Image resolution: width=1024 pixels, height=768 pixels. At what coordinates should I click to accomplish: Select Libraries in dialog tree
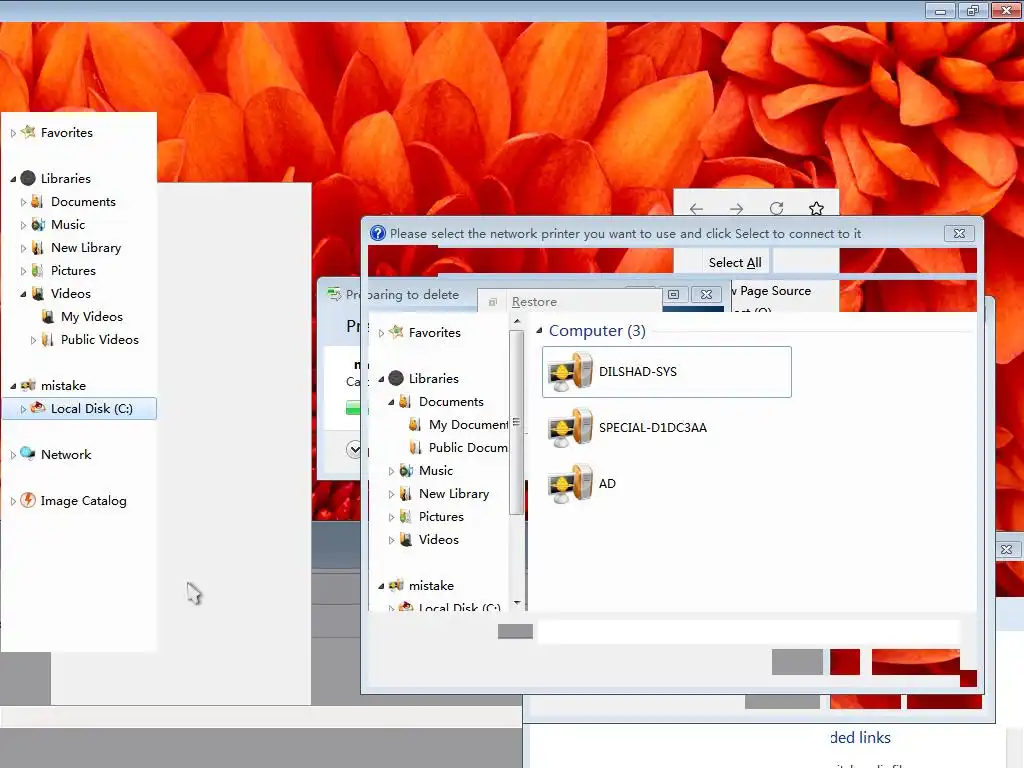(x=434, y=378)
